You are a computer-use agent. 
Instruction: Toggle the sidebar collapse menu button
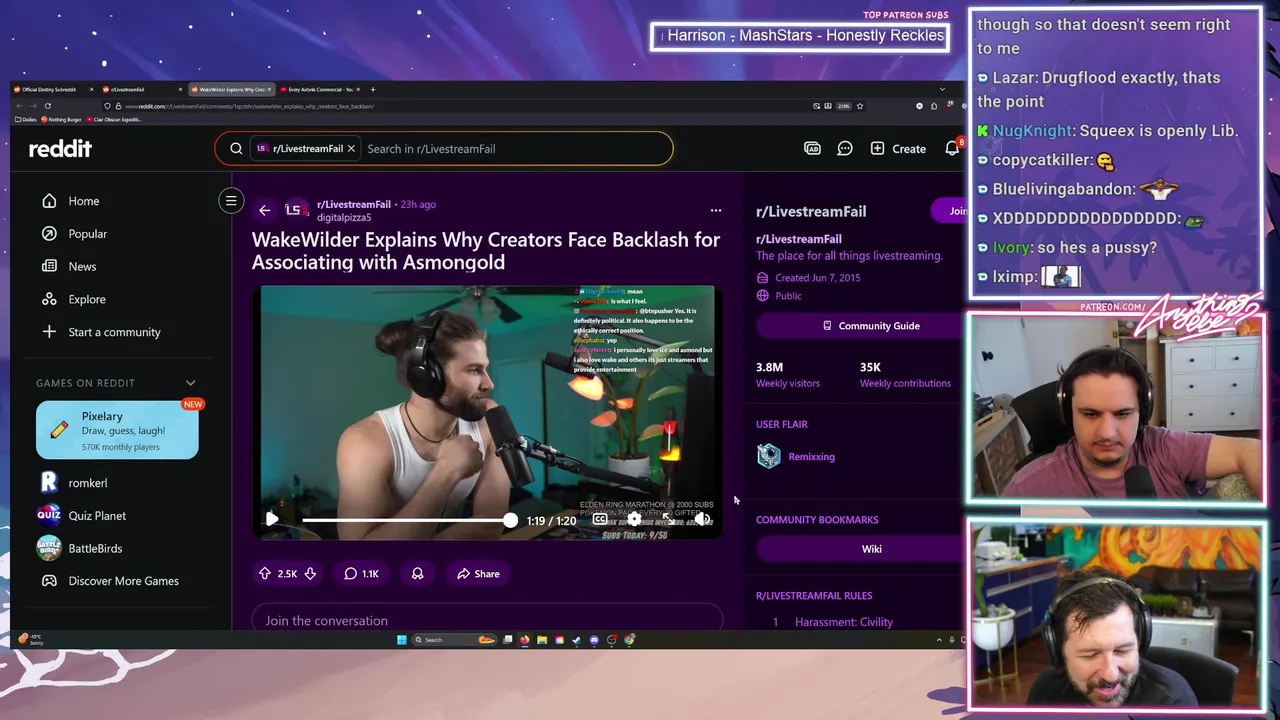click(x=231, y=201)
